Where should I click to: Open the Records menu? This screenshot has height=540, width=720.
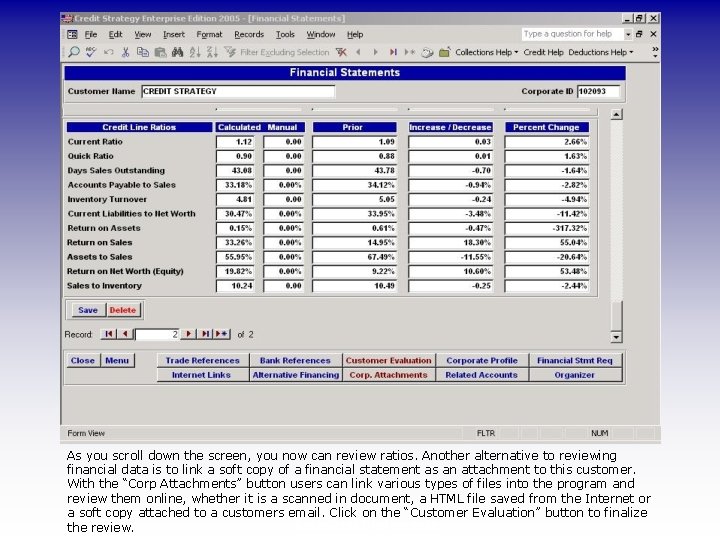coord(249,34)
